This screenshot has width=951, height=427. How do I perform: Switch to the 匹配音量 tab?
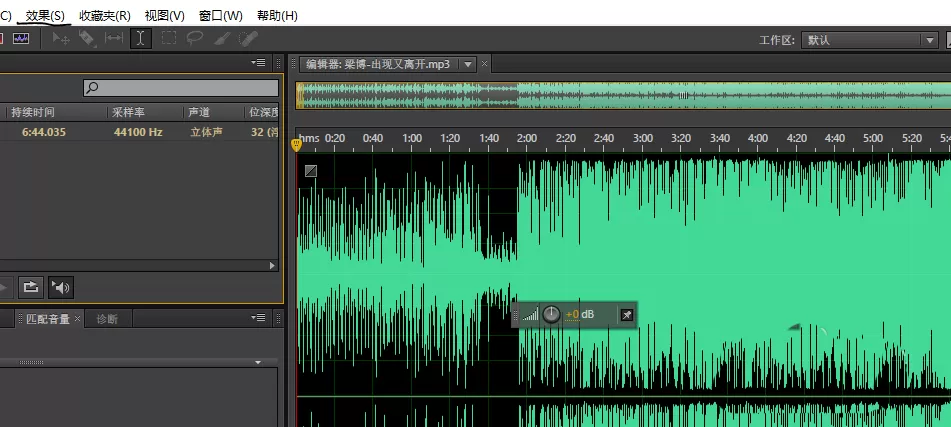point(47,318)
